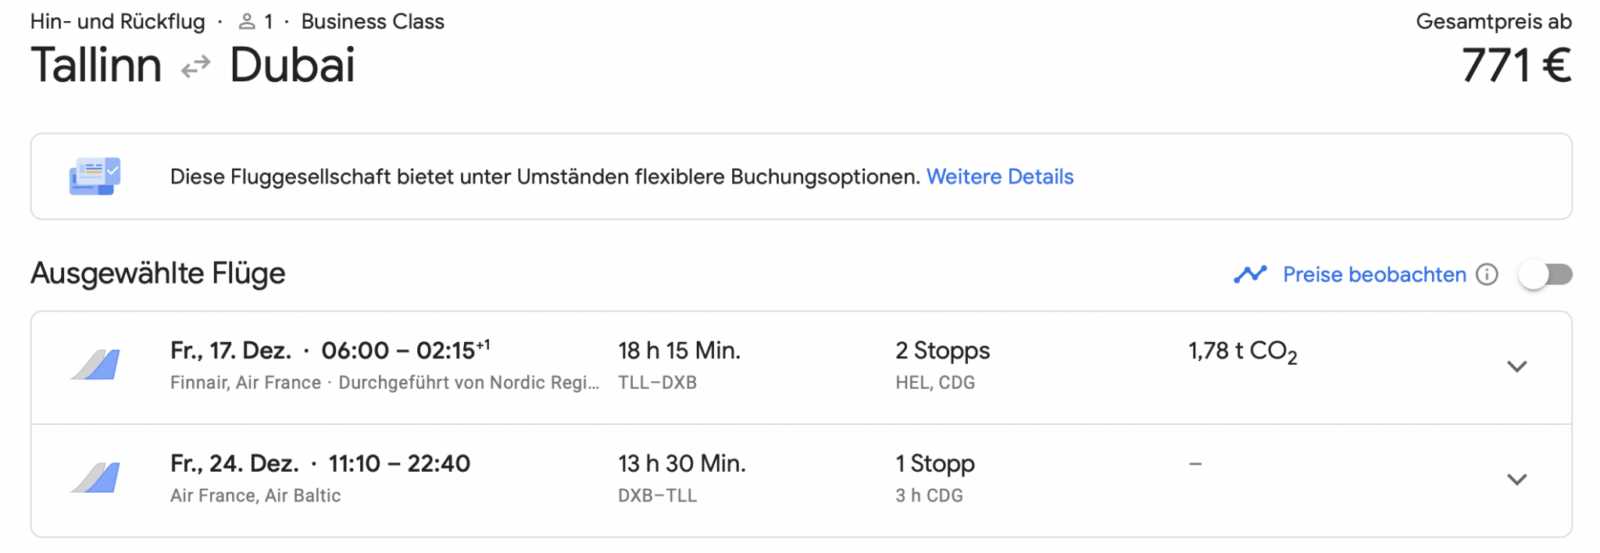Click the round-trip arrows between Tallinn and Dubai
This screenshot has height=553, width=1600.
click(196, 67)
